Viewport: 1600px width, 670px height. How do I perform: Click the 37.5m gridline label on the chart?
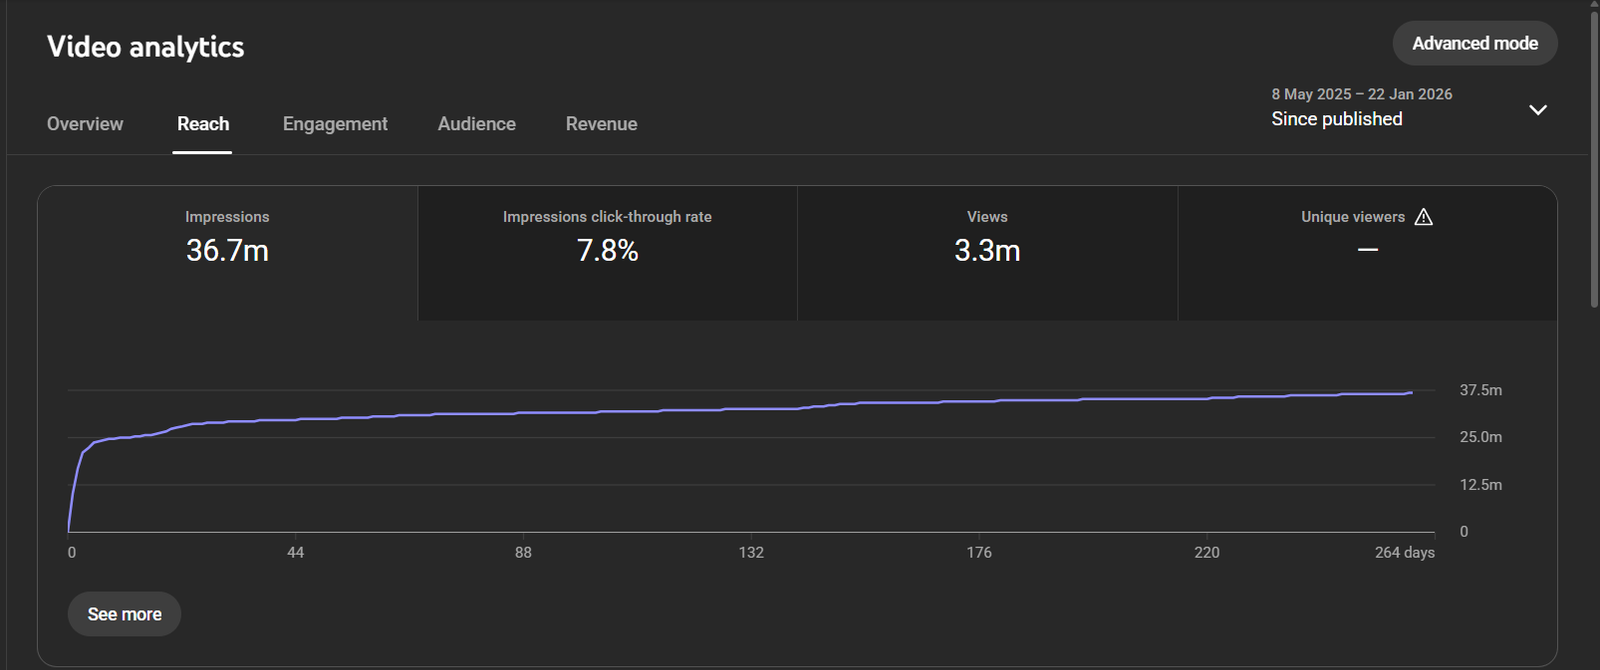coord(1480,390)
